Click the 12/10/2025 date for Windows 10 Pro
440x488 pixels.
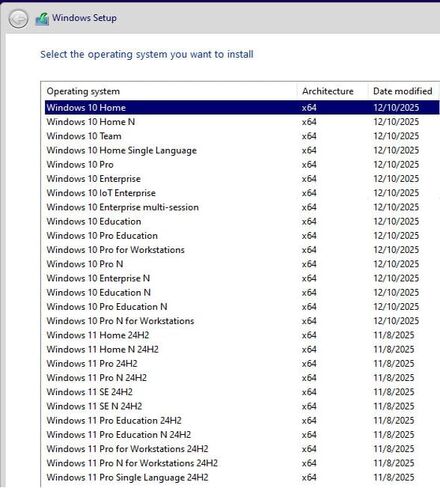396,164
